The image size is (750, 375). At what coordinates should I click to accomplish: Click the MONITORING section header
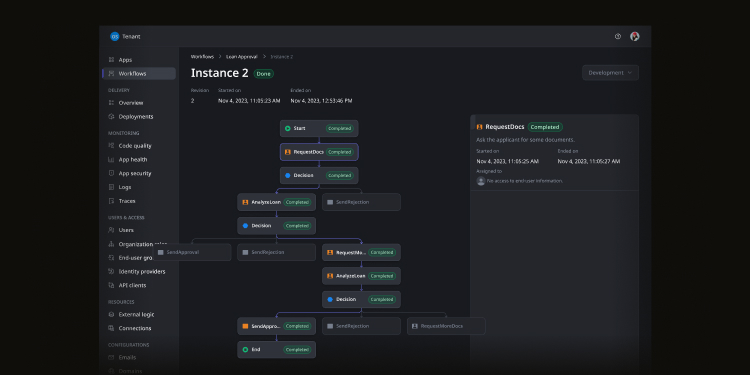click(124, 133)
